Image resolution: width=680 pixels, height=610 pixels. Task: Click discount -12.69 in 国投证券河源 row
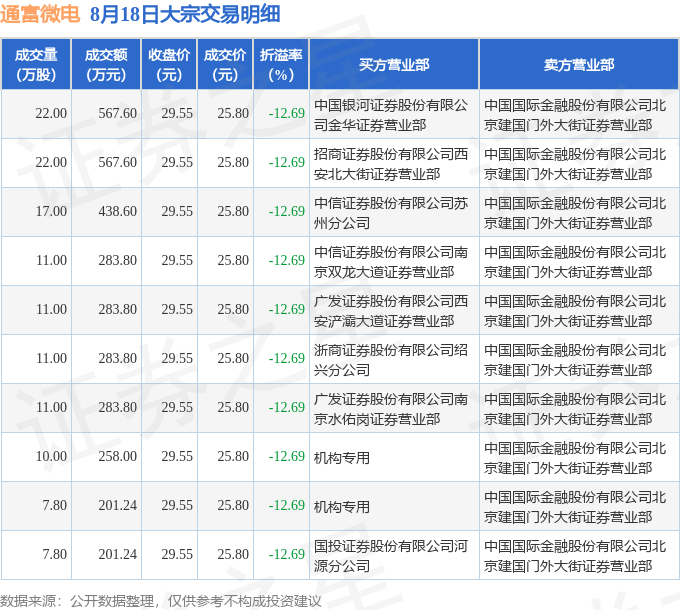287,554
